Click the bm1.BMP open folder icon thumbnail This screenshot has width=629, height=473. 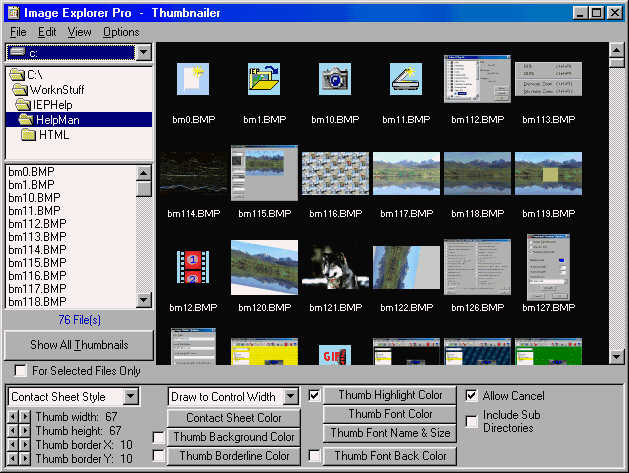click(x=264, y=79)
